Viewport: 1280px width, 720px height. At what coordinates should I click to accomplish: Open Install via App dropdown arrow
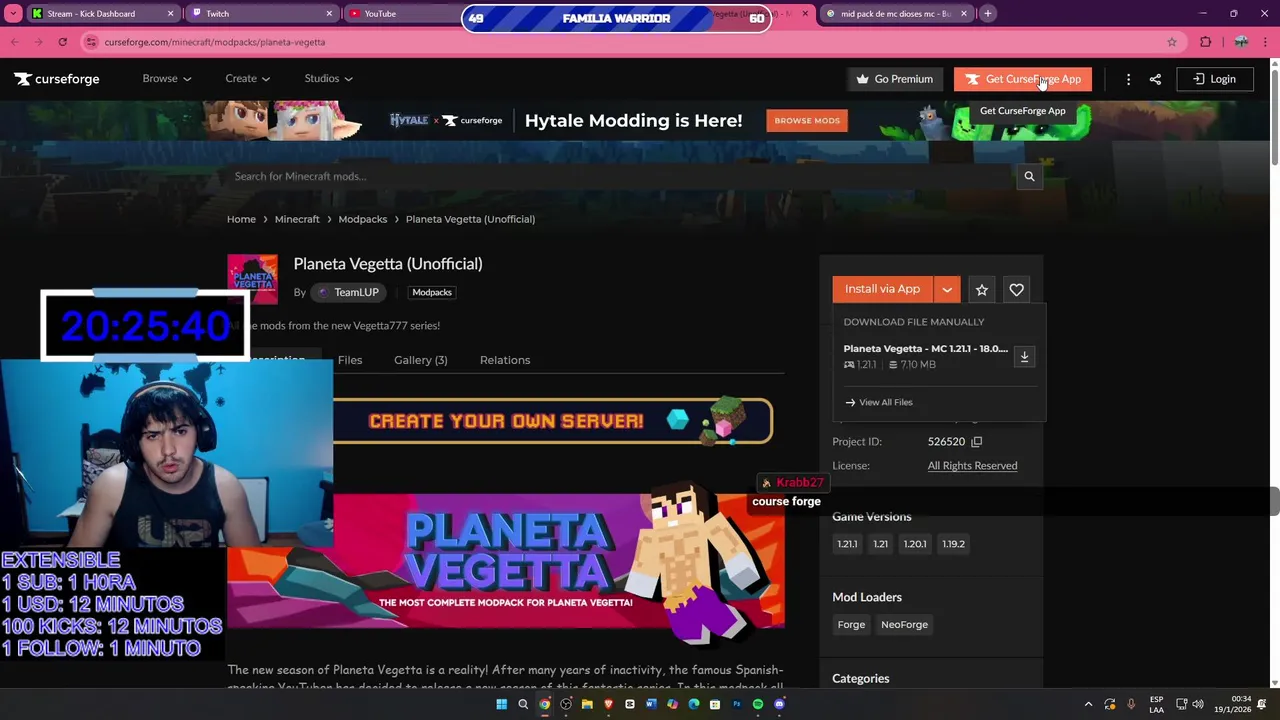pyautogui.click(x=946, y=289)
